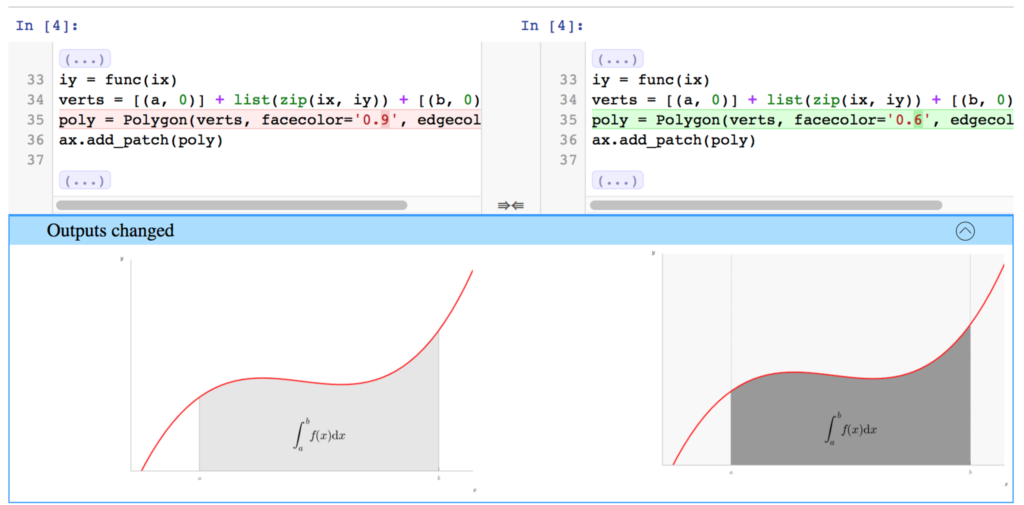Viewport: 1024px width, 505px height.
Task: Click the merge arrows icon between panes
Action: point(511,205)
